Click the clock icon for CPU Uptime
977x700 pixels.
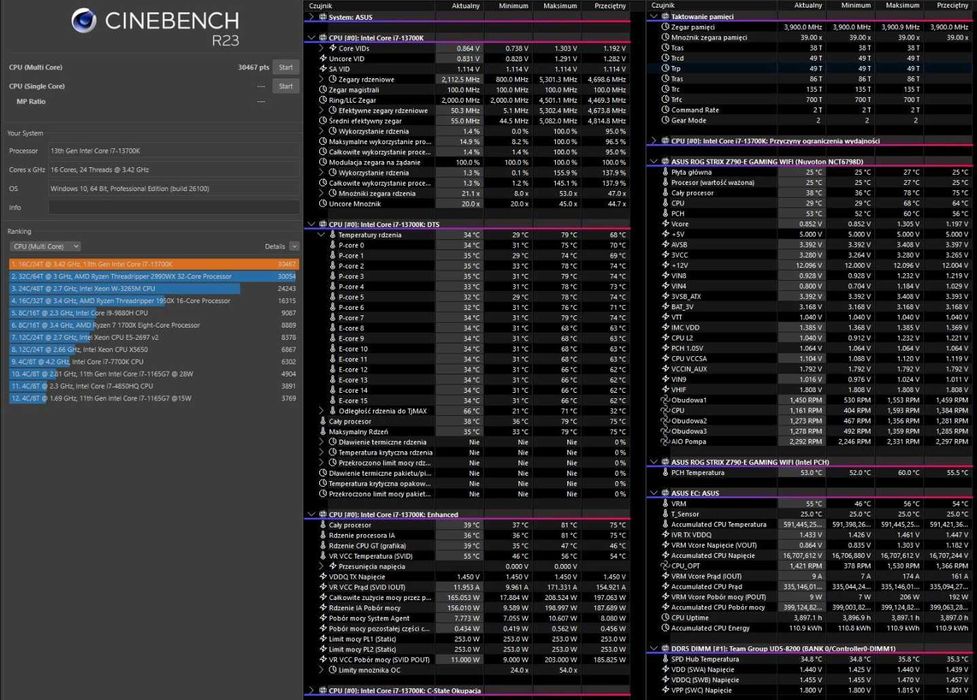coord(665,618)
